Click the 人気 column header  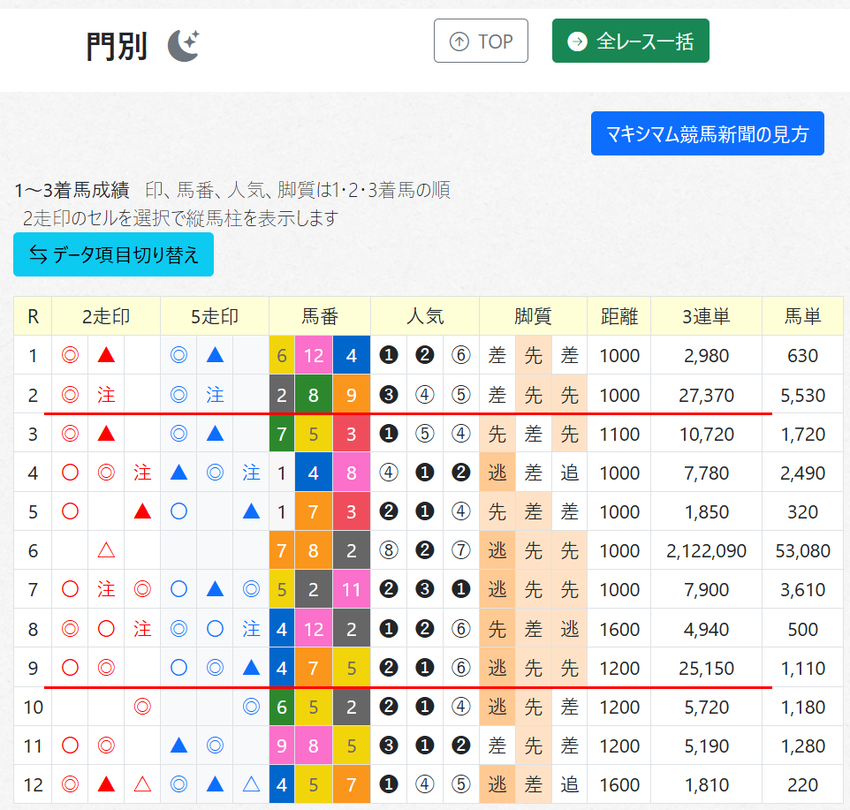tap(425, 316)
